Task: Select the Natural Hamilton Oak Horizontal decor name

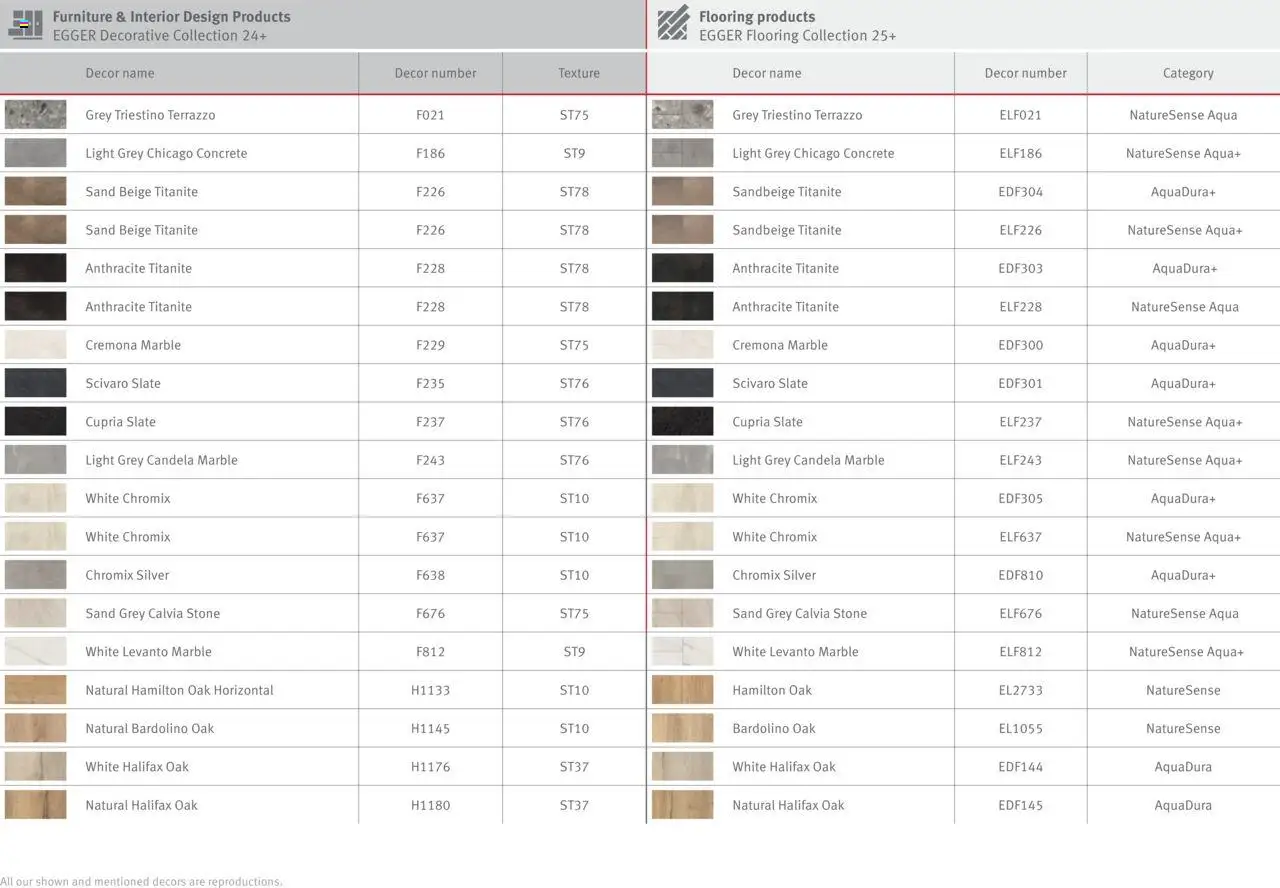Action: coord(179,690)
